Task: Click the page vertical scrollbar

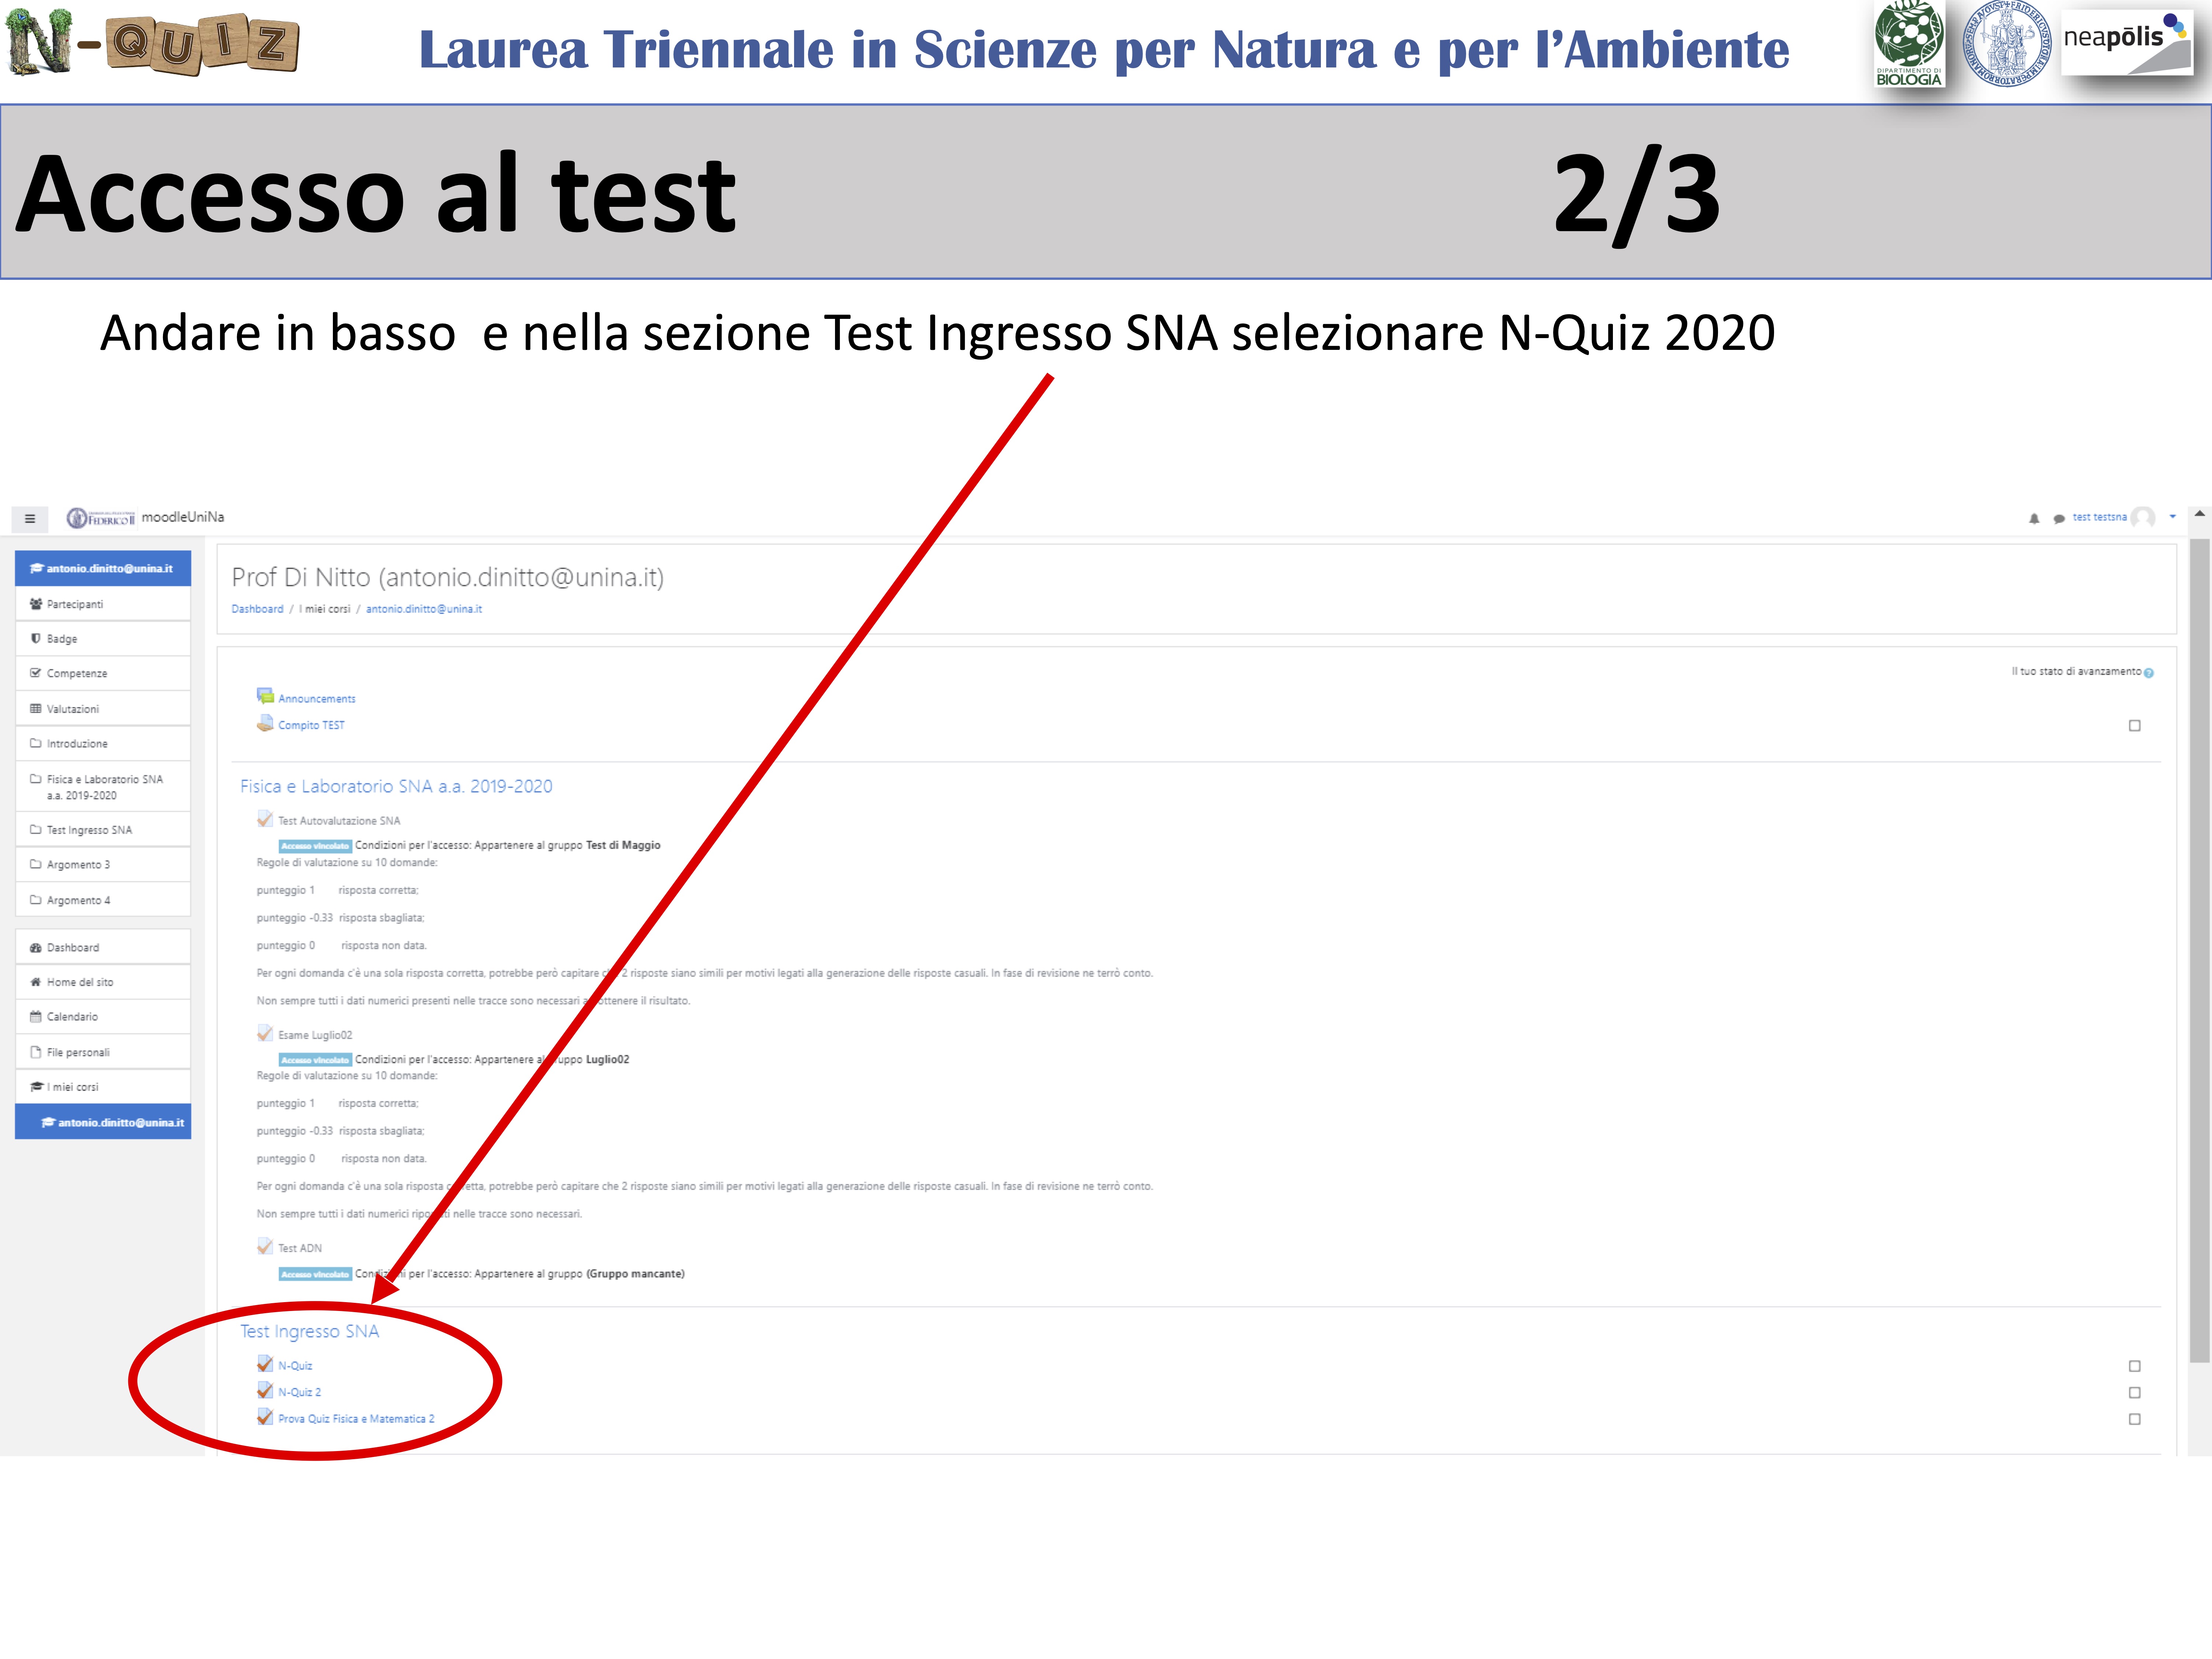Action: (x=2199, y=950)
